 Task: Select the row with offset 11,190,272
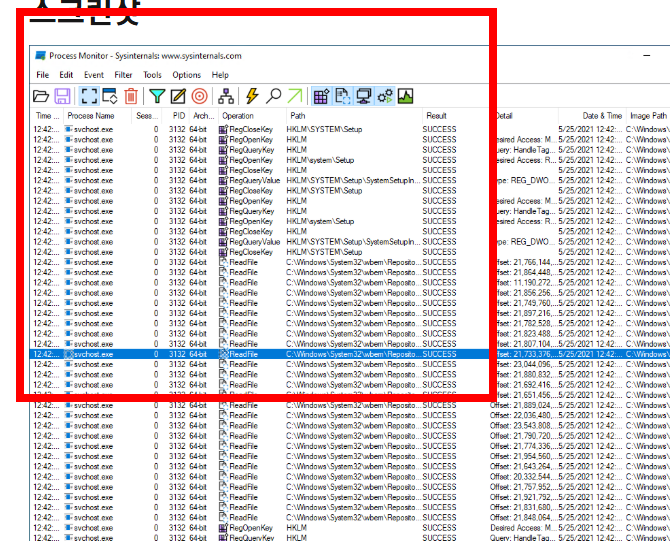click(351, 283)
